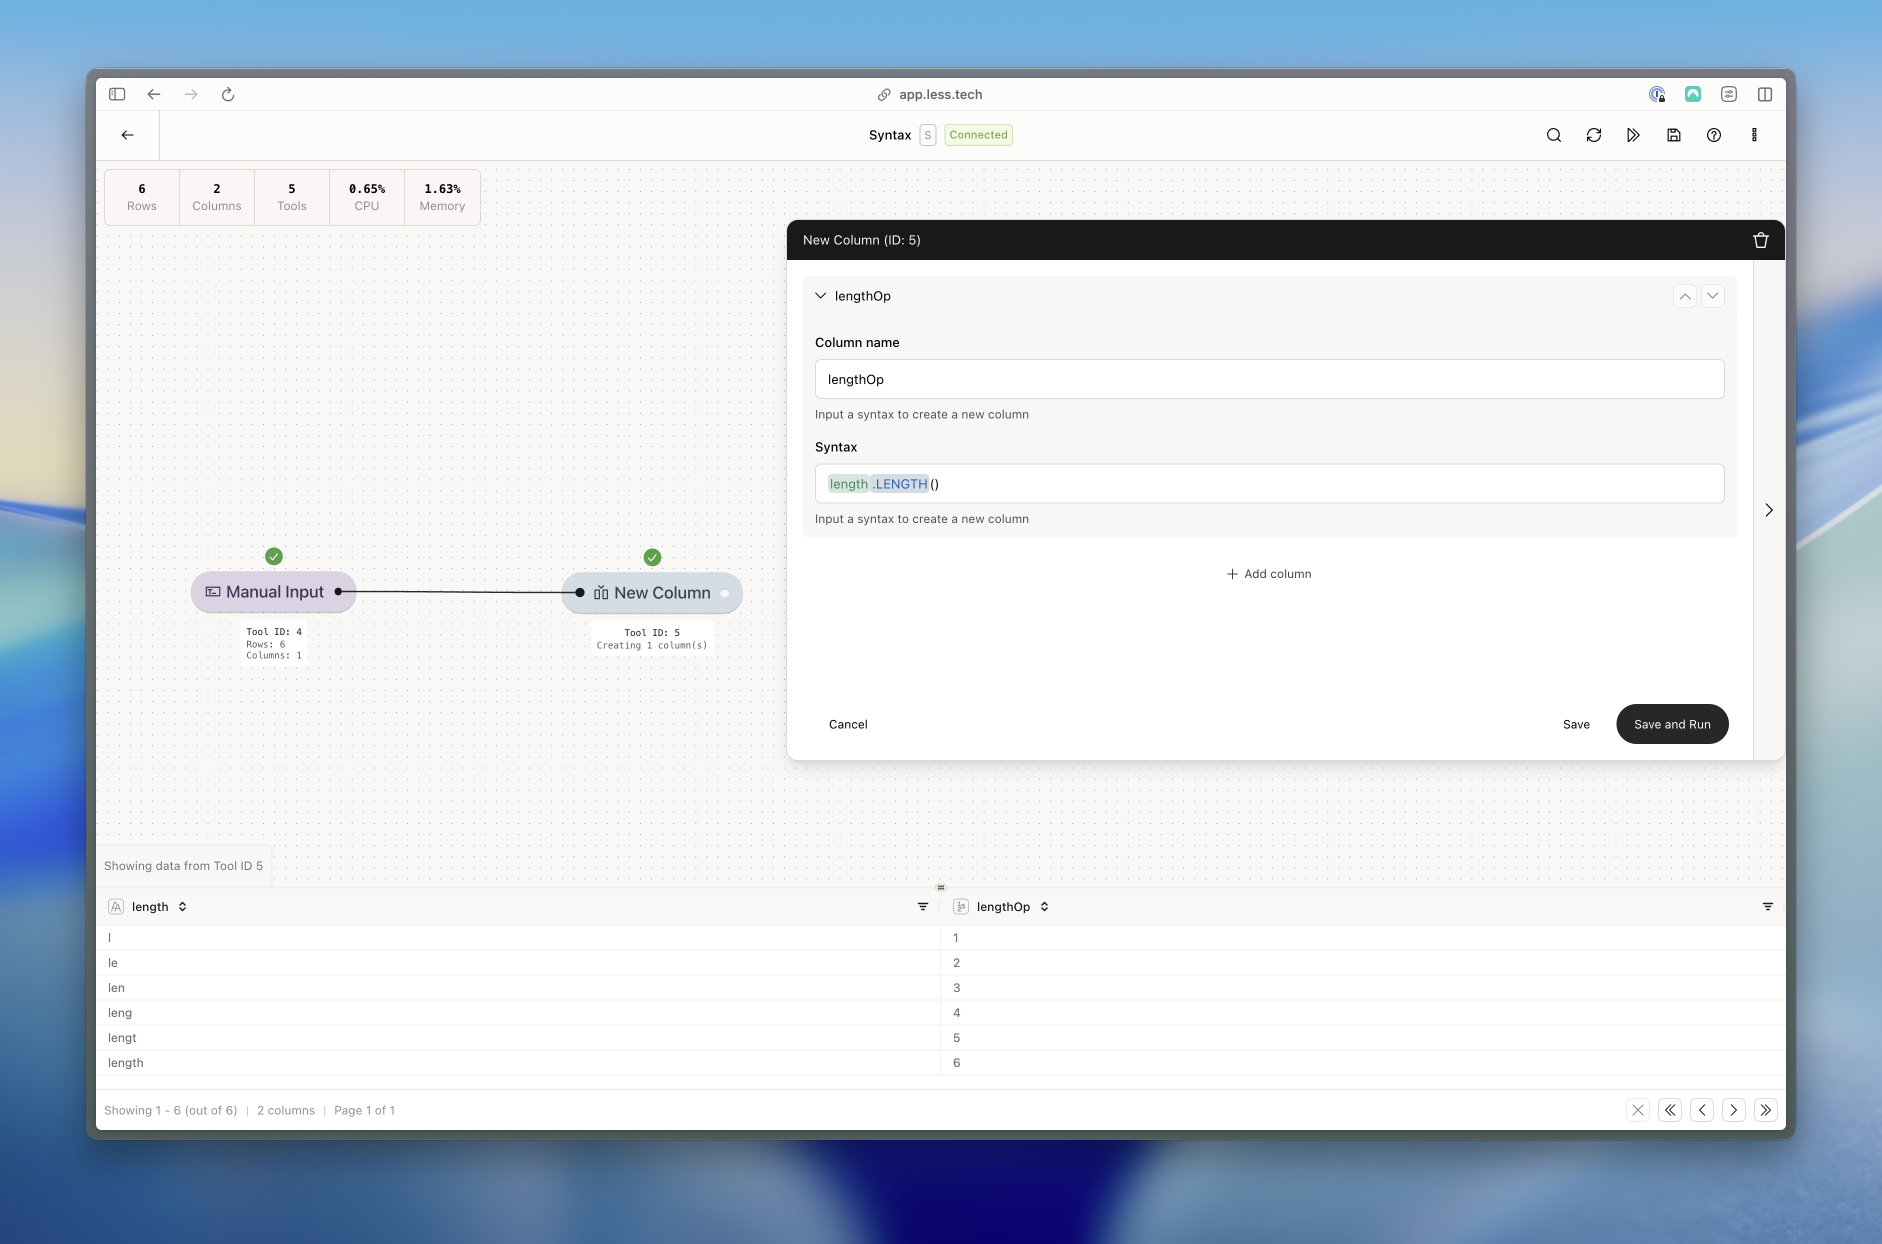Click the S shortcut badge
Screen dimensions: 1882x1244
(x=928, y=135)
